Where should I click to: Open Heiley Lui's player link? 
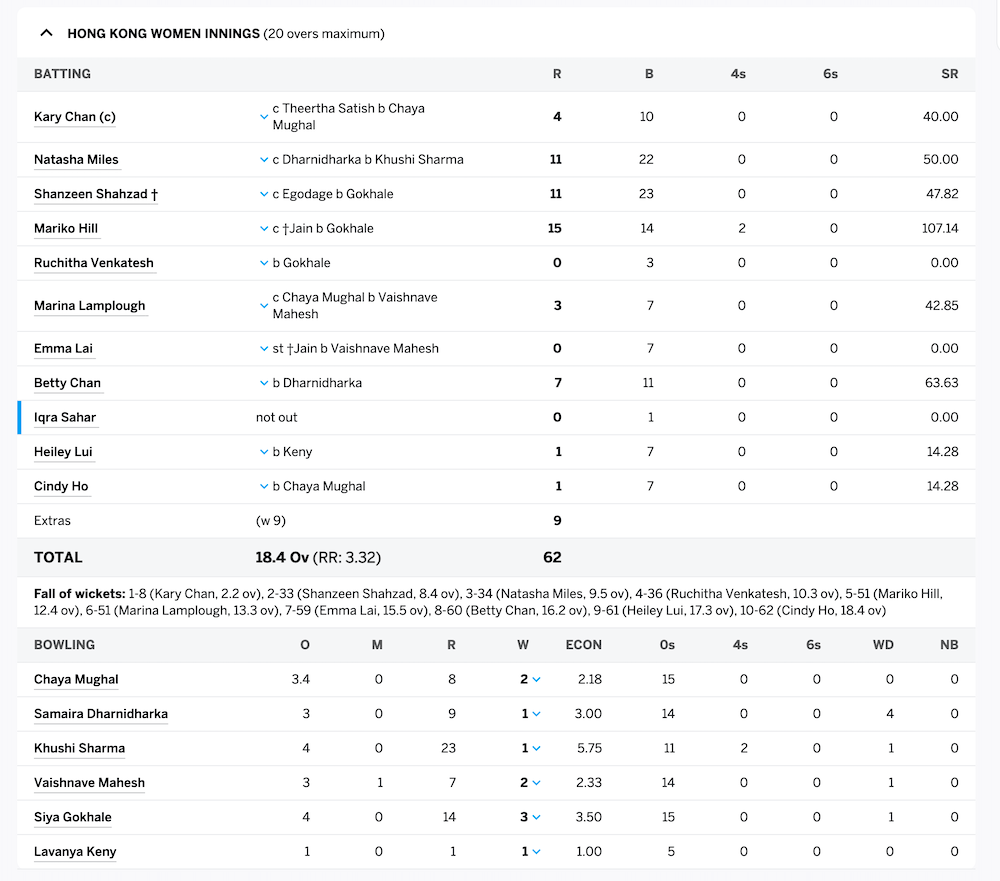[x=63, y=452]
